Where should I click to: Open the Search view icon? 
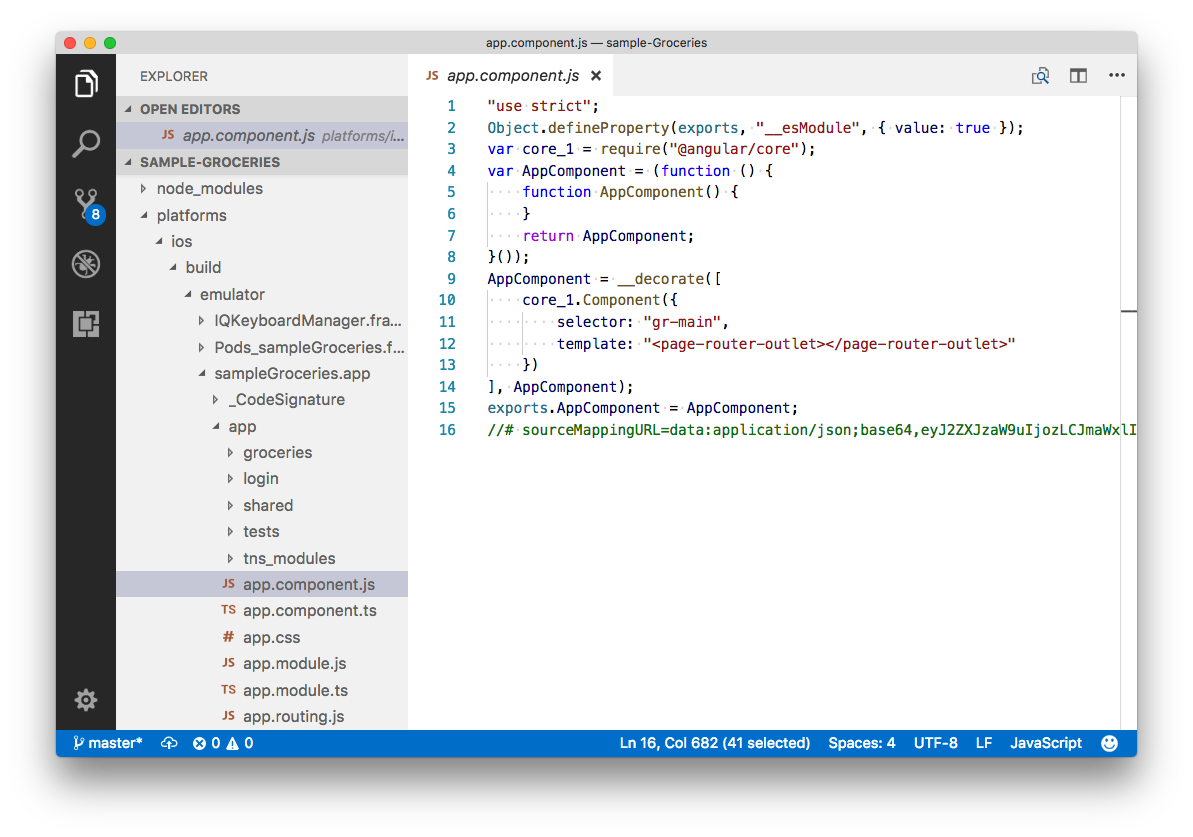click(x=86, y=144)
